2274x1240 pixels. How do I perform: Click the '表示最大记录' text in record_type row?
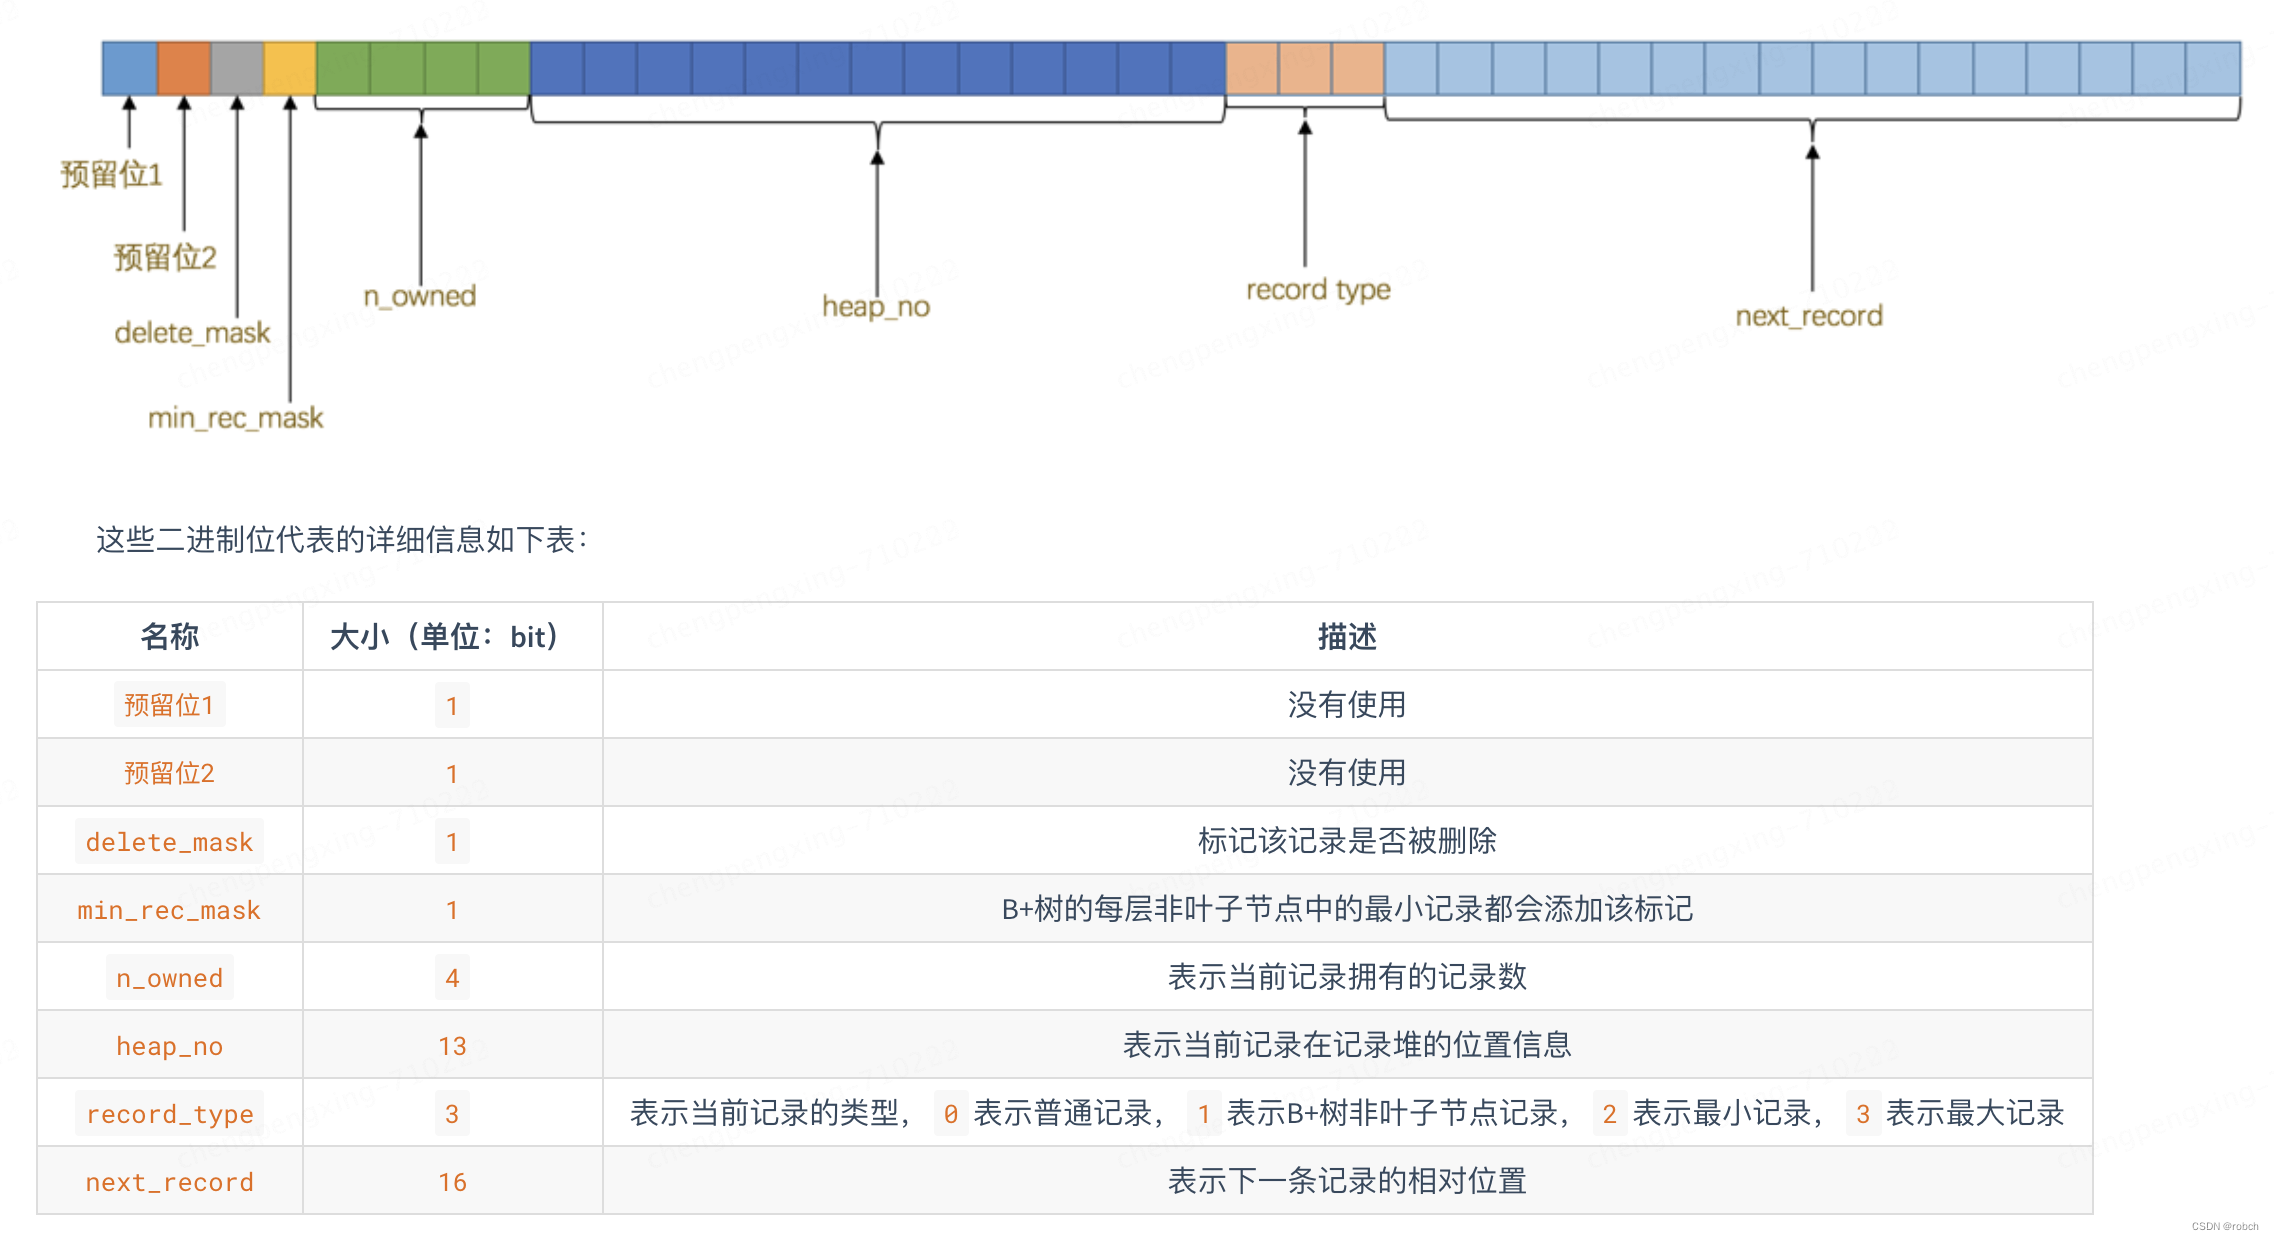point(1975,1113)
